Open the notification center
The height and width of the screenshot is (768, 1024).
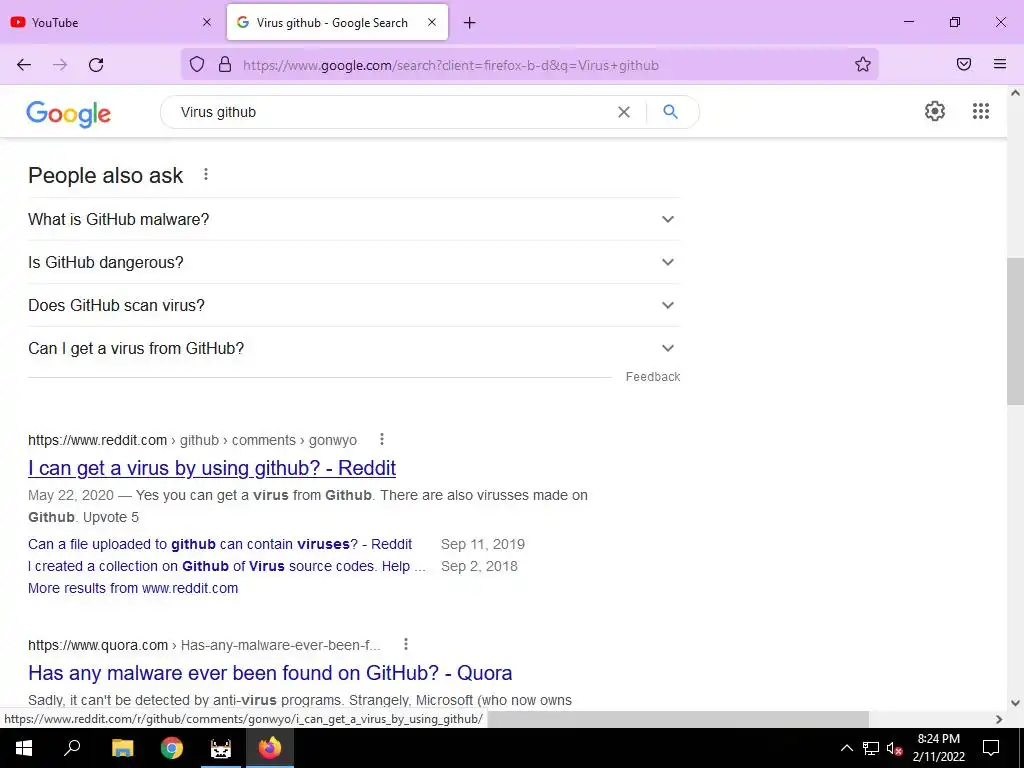pos(991,748)
